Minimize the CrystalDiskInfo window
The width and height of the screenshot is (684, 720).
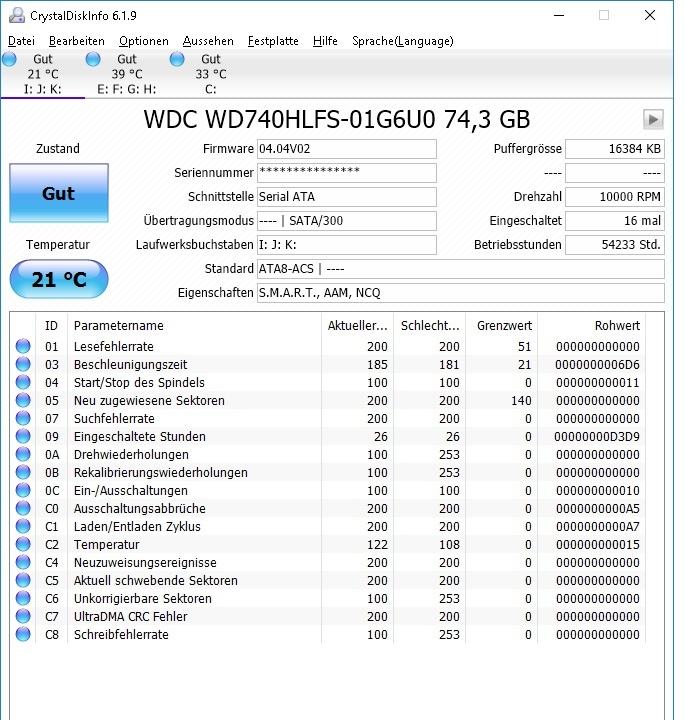[x=559, y=15]
